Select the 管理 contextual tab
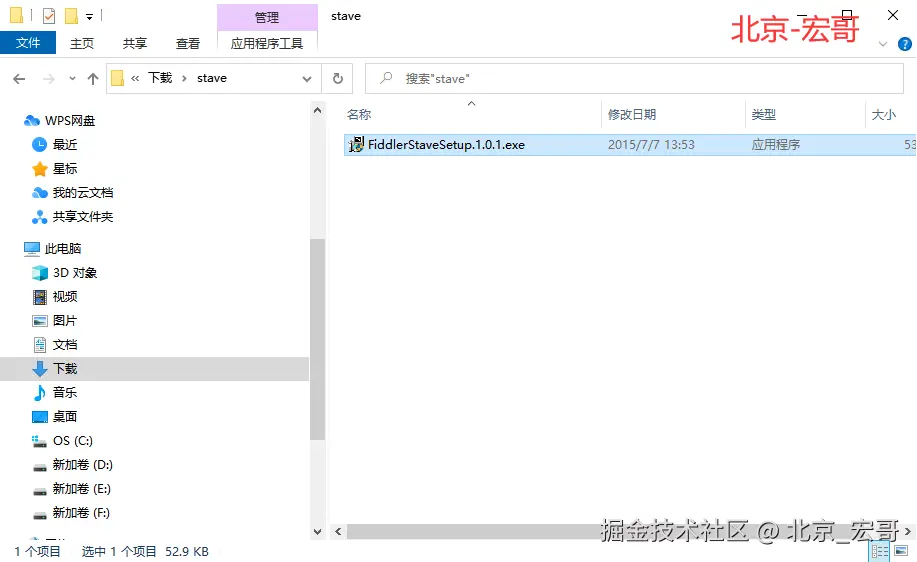The image size is (917, 562). [x=267, y=18]
